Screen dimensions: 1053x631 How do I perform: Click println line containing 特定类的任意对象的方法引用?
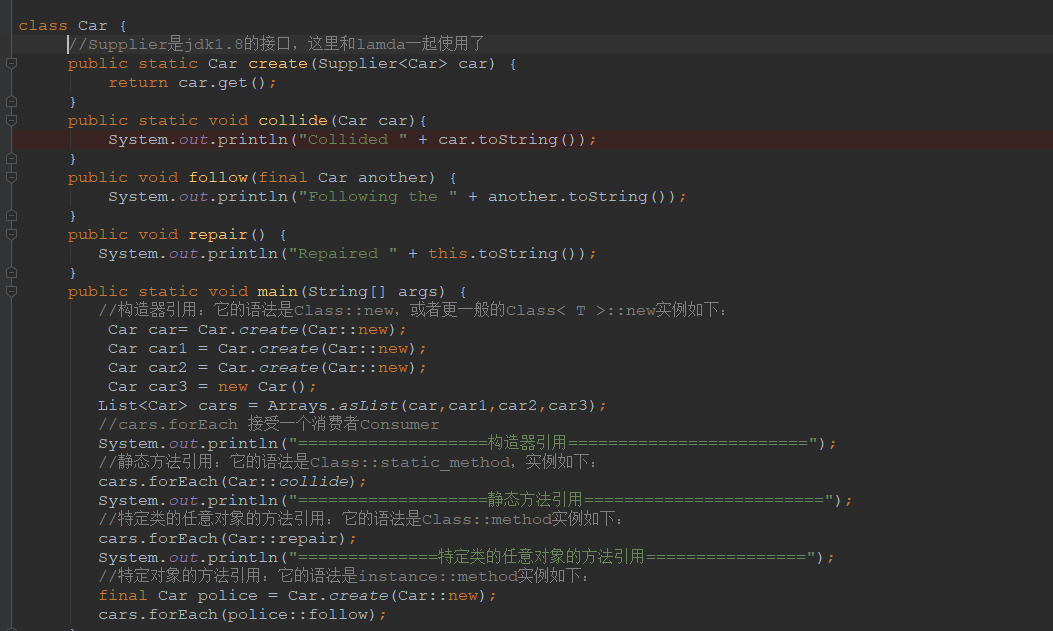[x=467, y=557]
